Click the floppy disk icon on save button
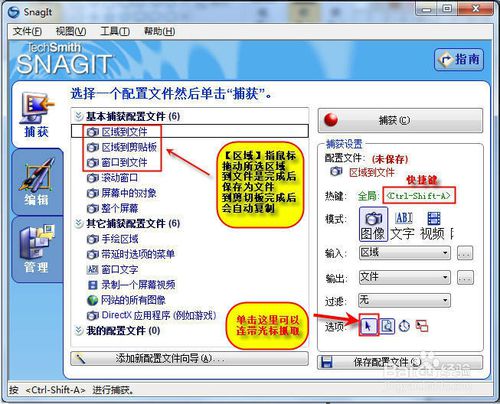This screenshot has width=500, height=404. [327, 362]
